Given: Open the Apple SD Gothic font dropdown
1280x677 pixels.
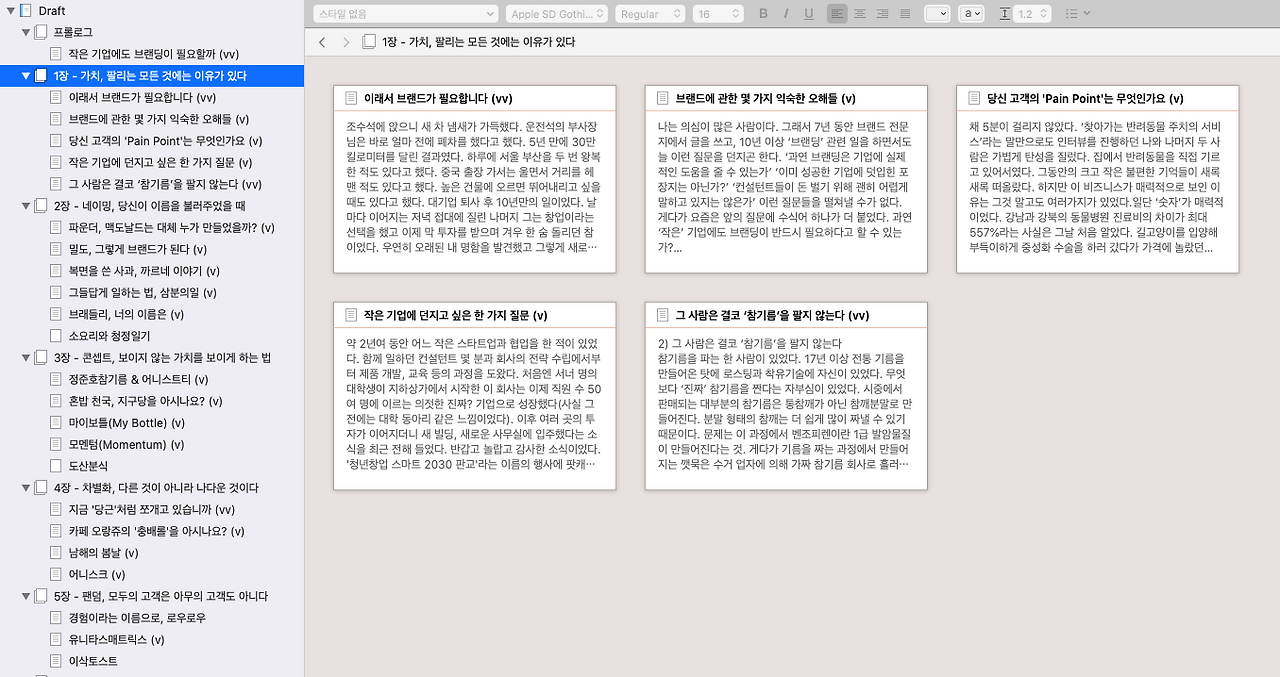Looking at the screenshot, I should (x=558, y=13).
